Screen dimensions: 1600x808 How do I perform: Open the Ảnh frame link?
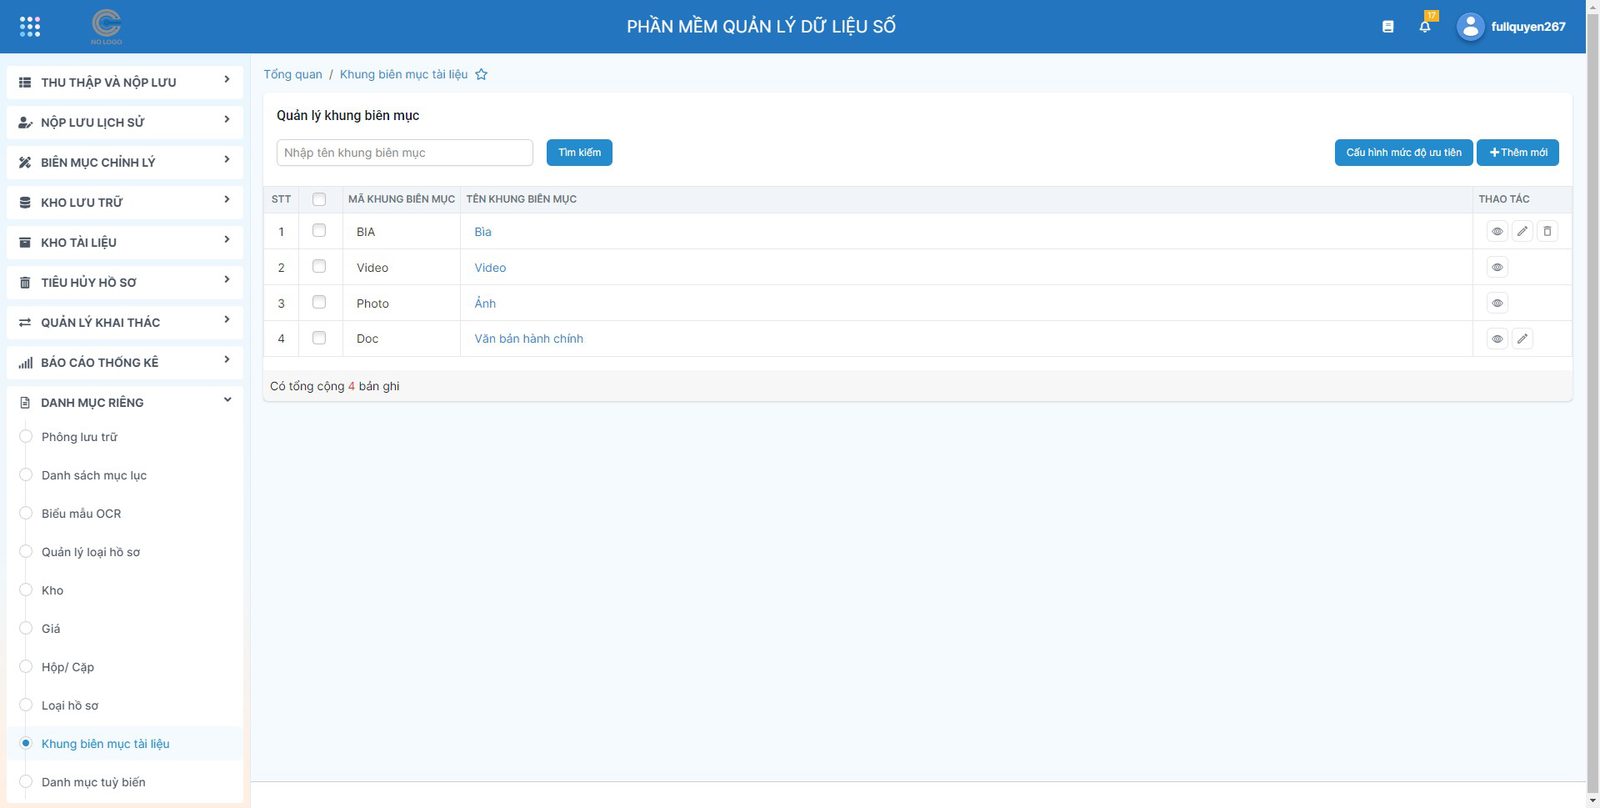click(x=485, y=303)
